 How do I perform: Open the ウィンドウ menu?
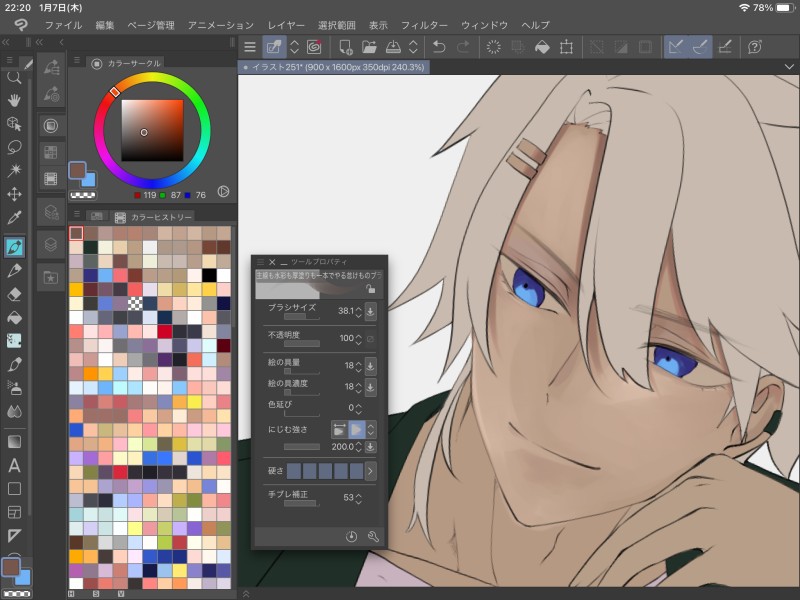484,25
